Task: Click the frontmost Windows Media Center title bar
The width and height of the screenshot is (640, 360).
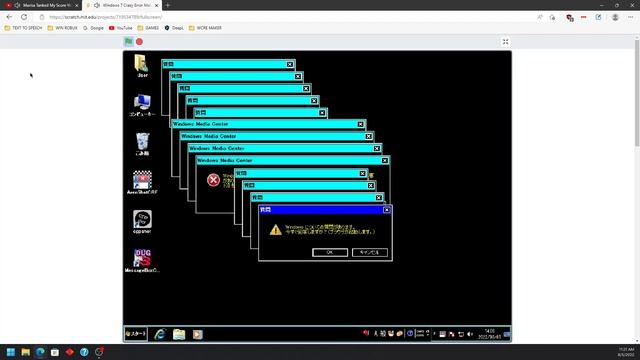Action: [292, 160]
